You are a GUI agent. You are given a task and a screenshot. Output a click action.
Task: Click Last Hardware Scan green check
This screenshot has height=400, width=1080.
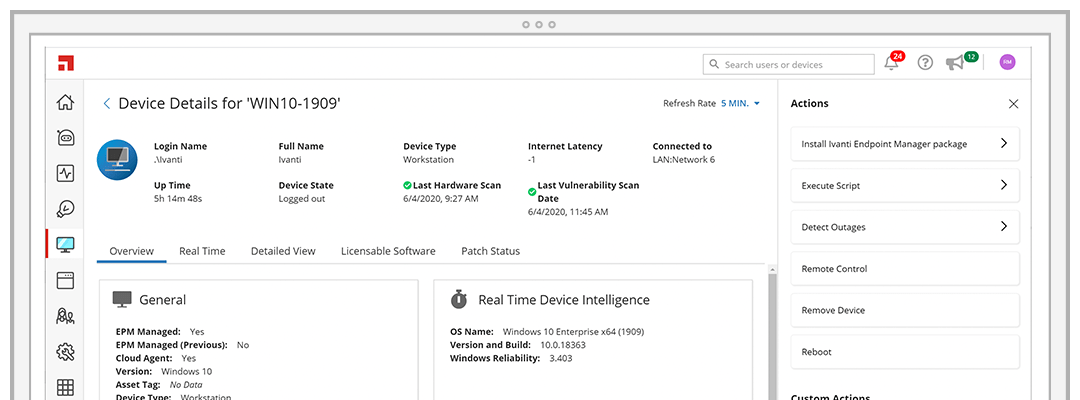coord(407,185)
